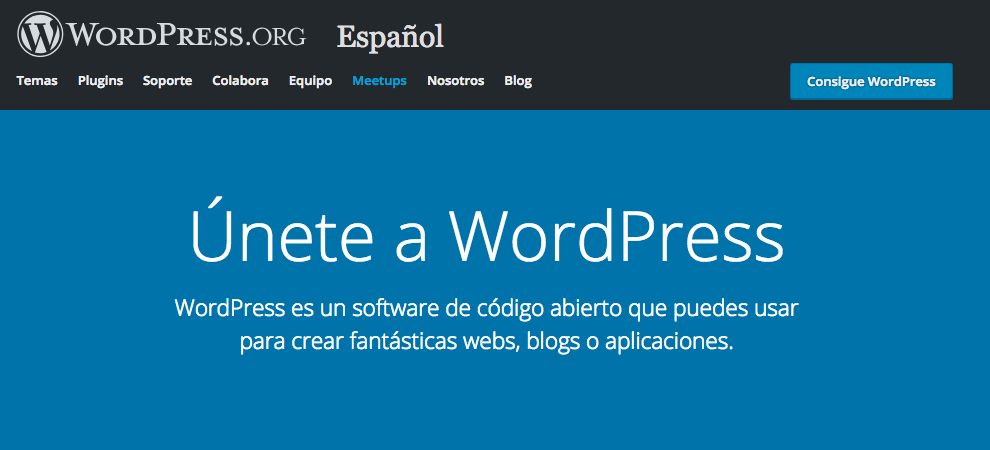The image size is (990, 450).
Task: Select Colabora in the navigation bar
Action: pyautogui.click(x=241, y=81)
